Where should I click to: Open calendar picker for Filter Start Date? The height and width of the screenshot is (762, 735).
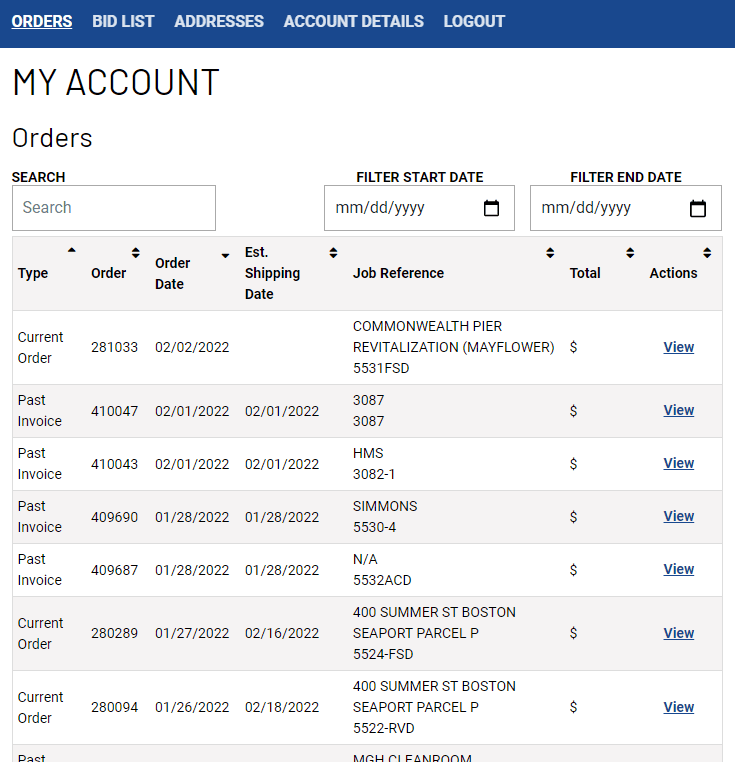(x=491, y=208)
